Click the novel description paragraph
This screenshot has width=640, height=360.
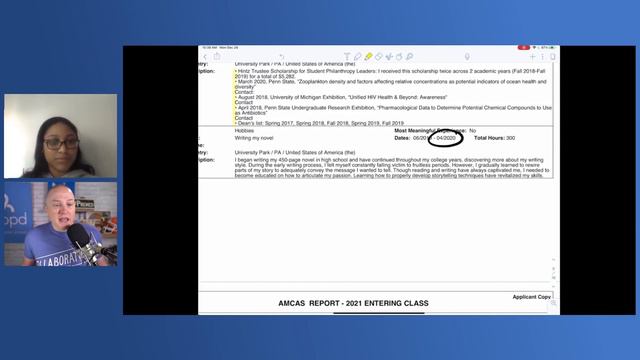(393, 167)
